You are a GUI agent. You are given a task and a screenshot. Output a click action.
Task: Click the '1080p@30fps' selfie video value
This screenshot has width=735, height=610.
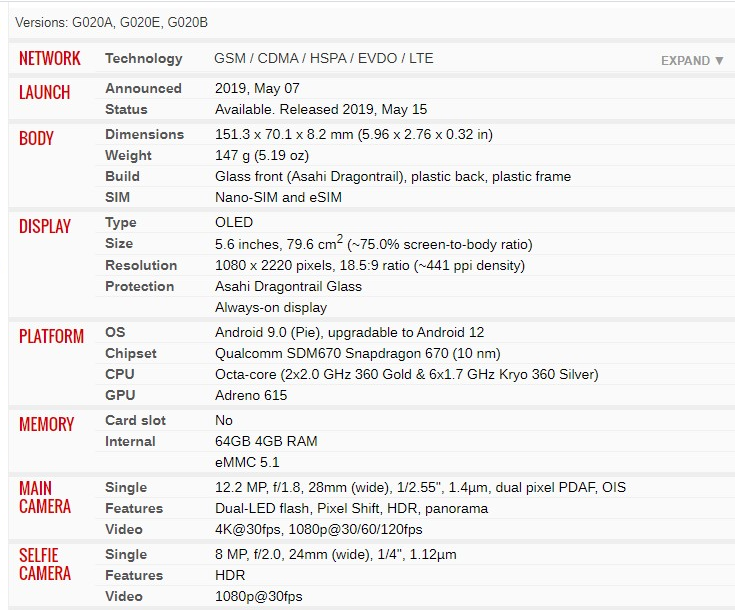(258, 596)
